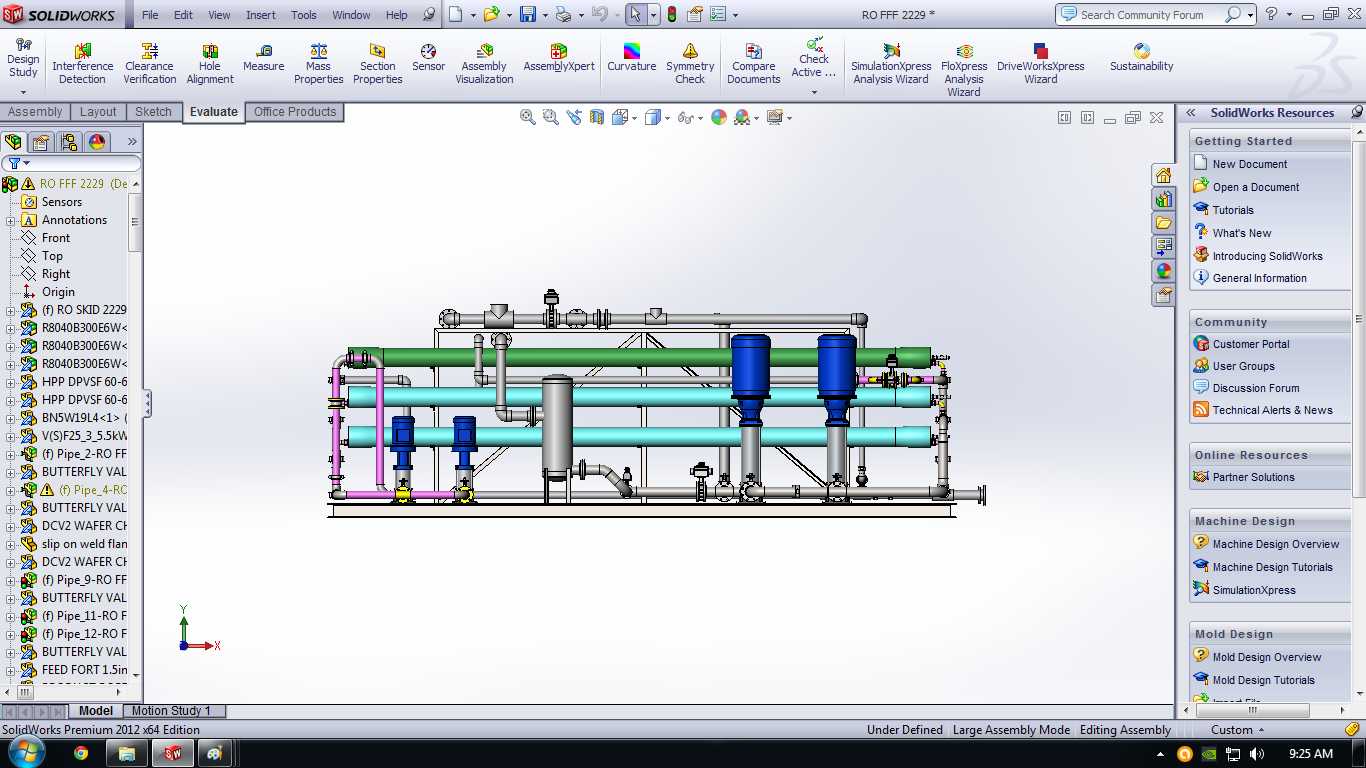Select the Front plane in the tree
The width and height of the screenshot is (1366, 768).
coord(56,238)
